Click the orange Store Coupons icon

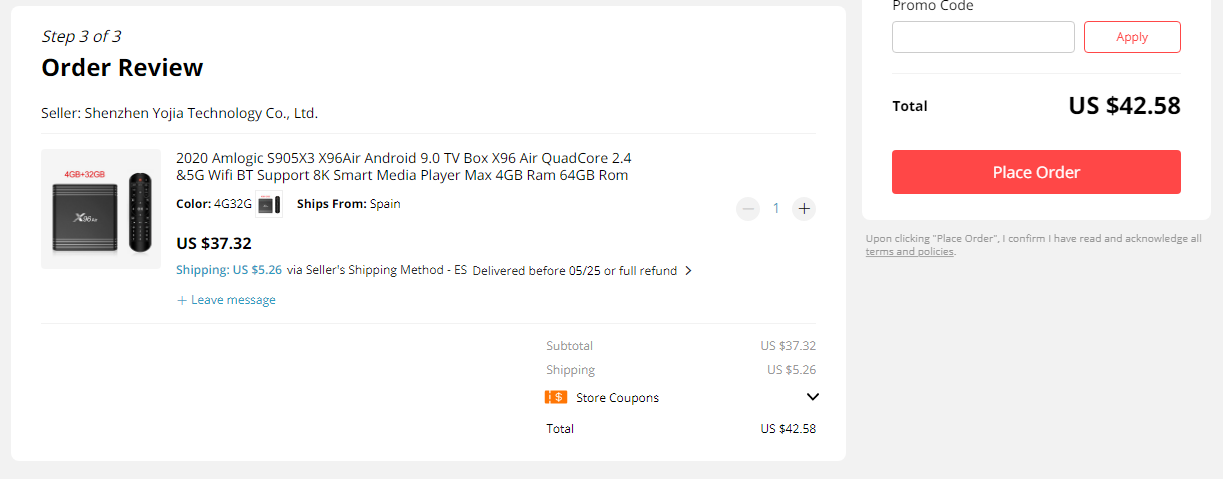pyautogui.click(x=556, y=397)
